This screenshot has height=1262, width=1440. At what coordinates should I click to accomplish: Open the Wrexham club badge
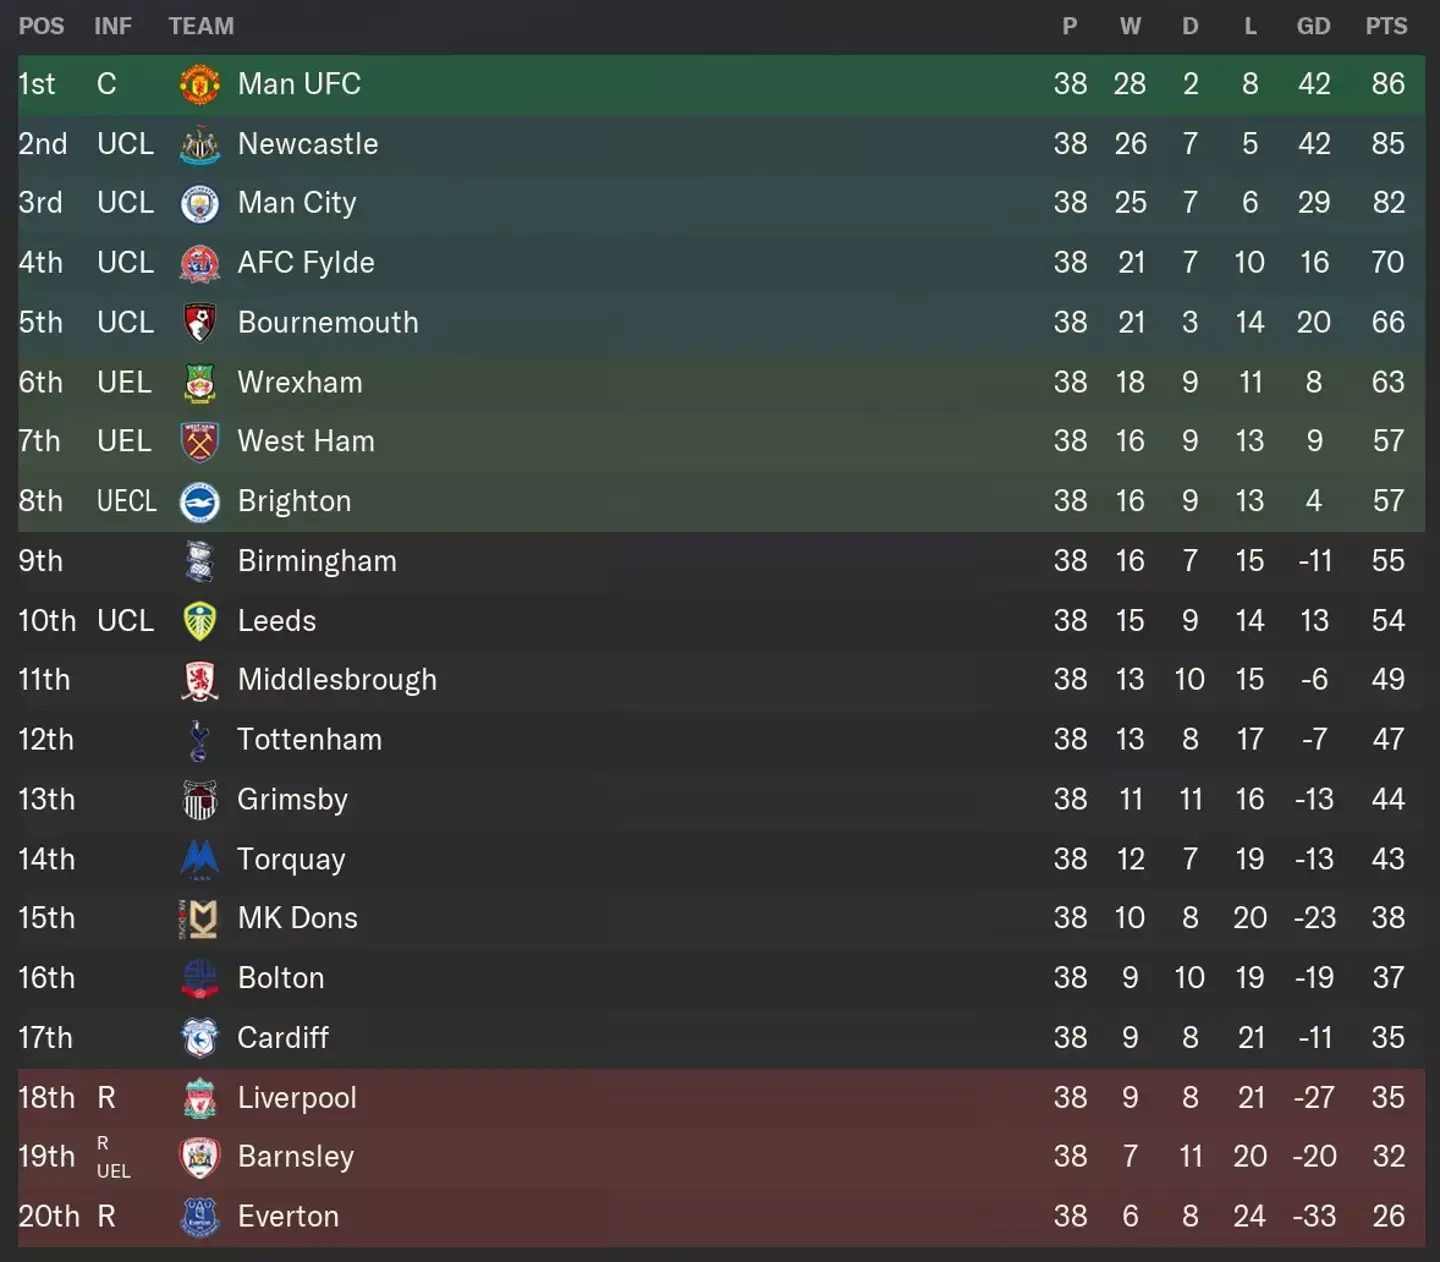click(x=199, y=382)
